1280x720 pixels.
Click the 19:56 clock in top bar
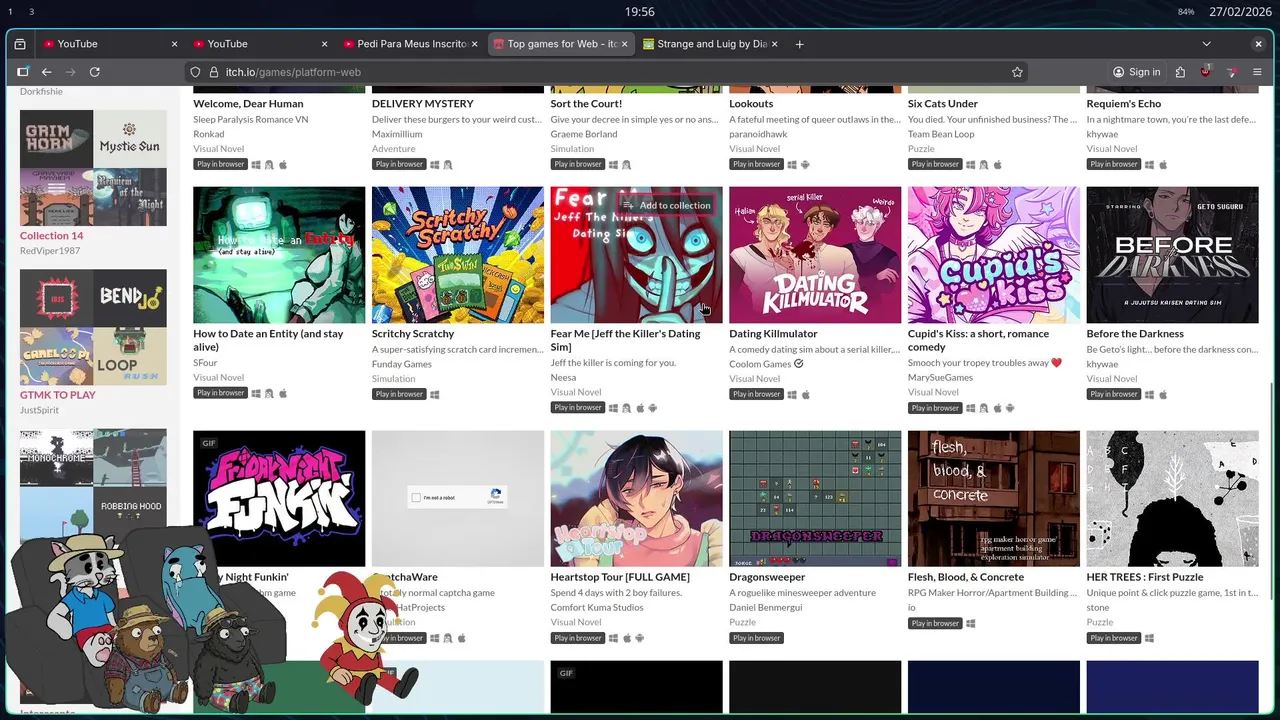pyautogui.click(x=639, y=12)
